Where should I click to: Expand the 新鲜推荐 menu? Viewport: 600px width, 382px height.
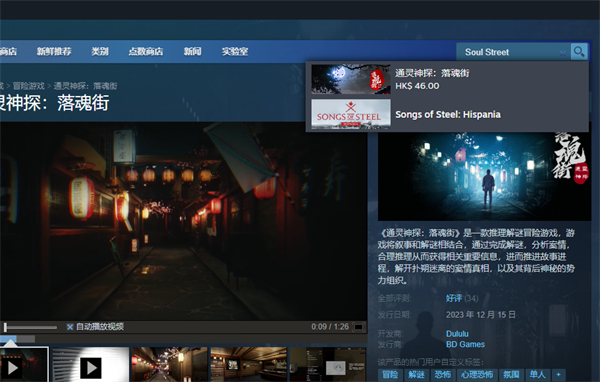pyautogui.click(x=54, y=51)
